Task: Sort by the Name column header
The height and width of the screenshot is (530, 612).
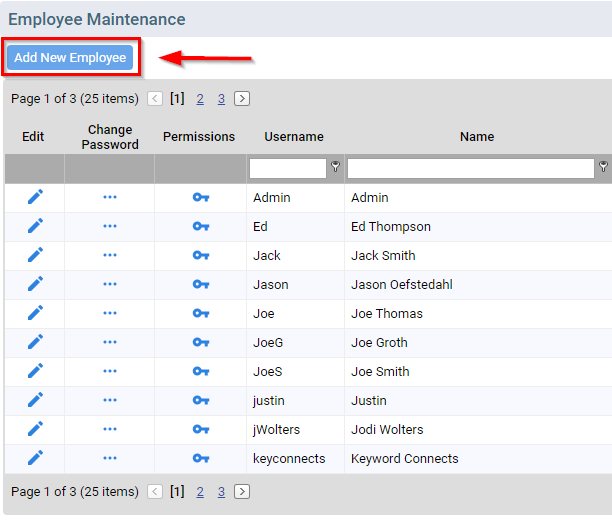Action: [x=477, y=137]
